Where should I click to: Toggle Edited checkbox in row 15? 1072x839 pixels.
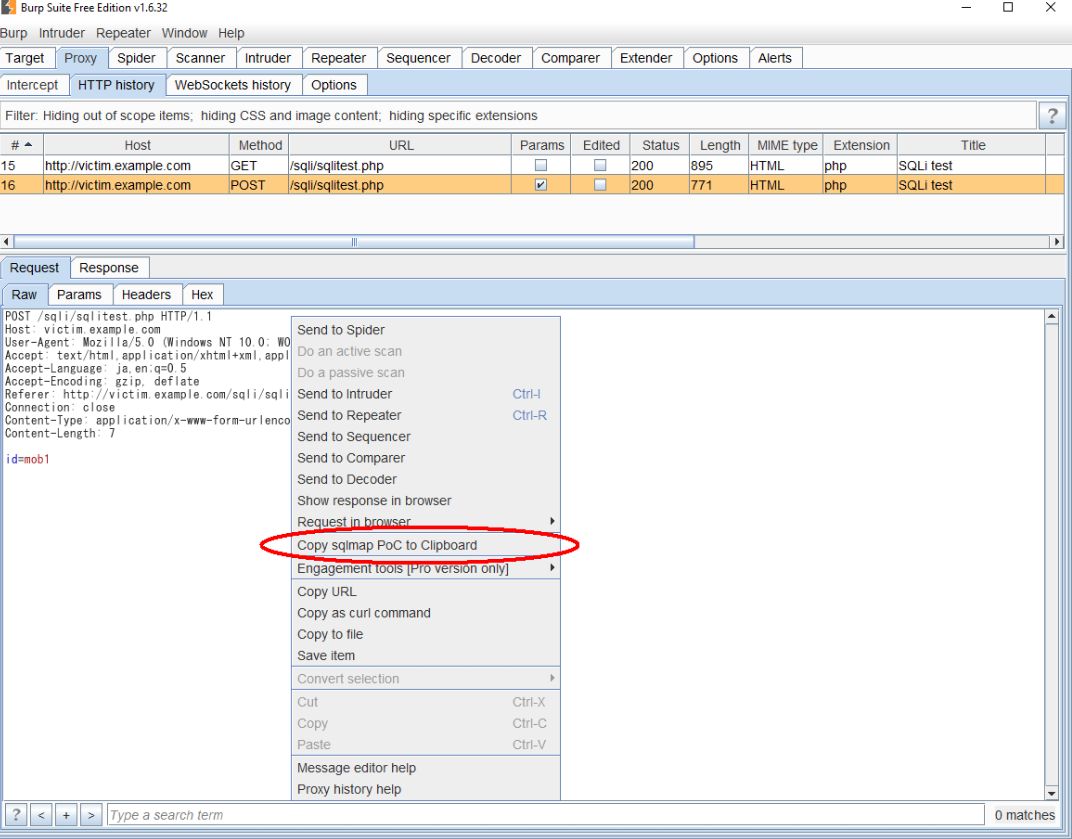[600, 165]
